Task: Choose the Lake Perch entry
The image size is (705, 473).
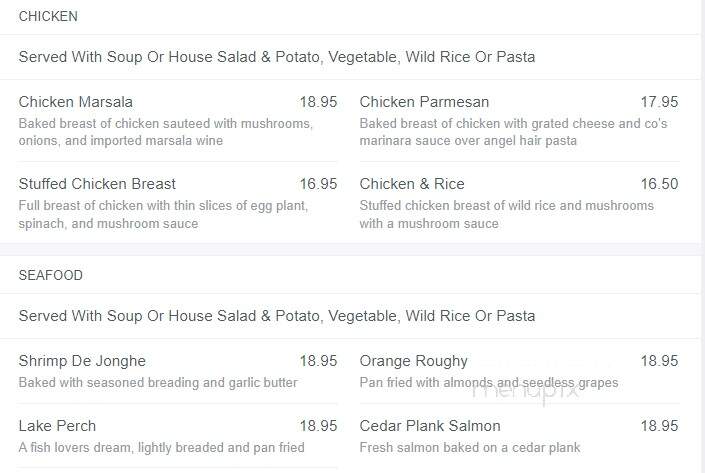Action: pos(57,426)
